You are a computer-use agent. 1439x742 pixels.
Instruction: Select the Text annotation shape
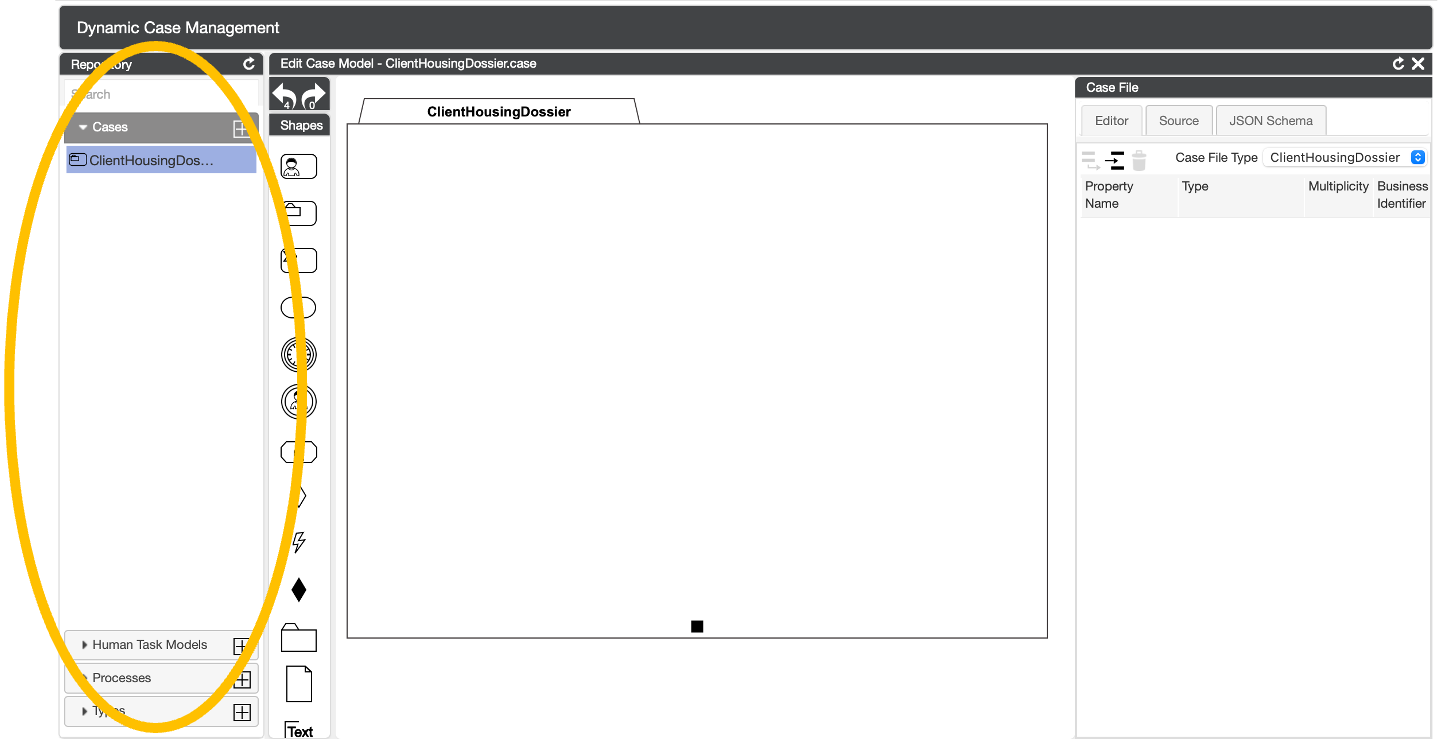point(298,730)
